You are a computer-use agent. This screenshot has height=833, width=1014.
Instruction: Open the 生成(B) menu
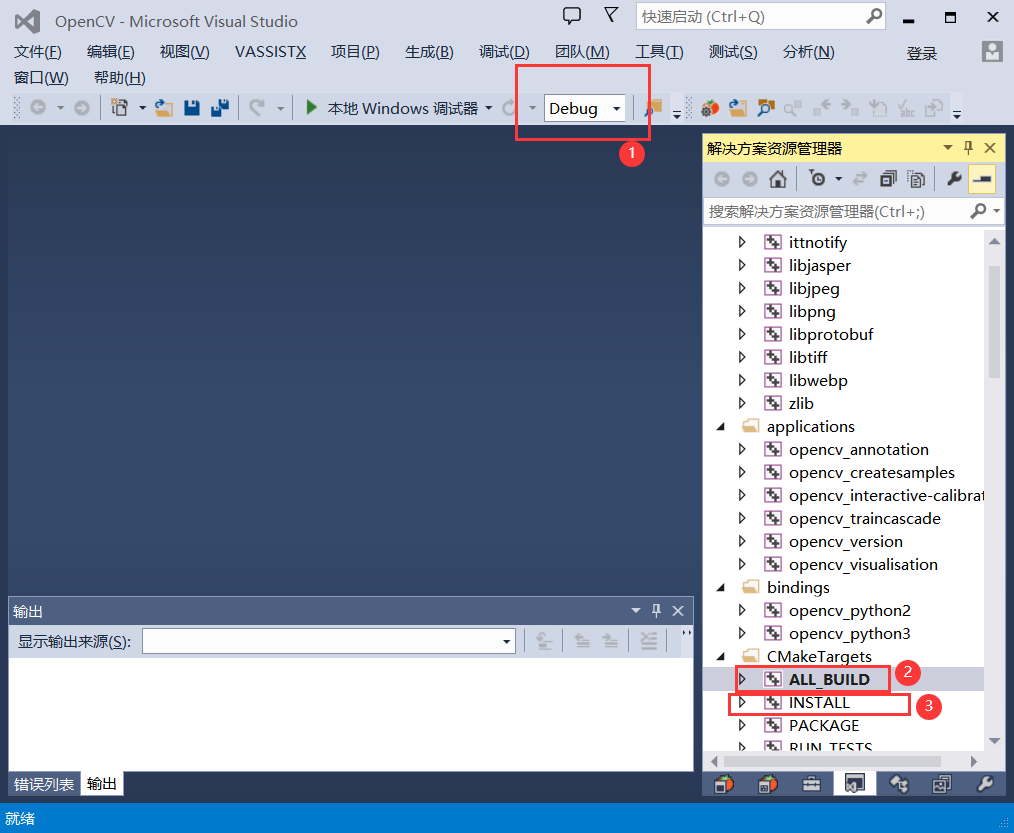[x=428, y=52]
